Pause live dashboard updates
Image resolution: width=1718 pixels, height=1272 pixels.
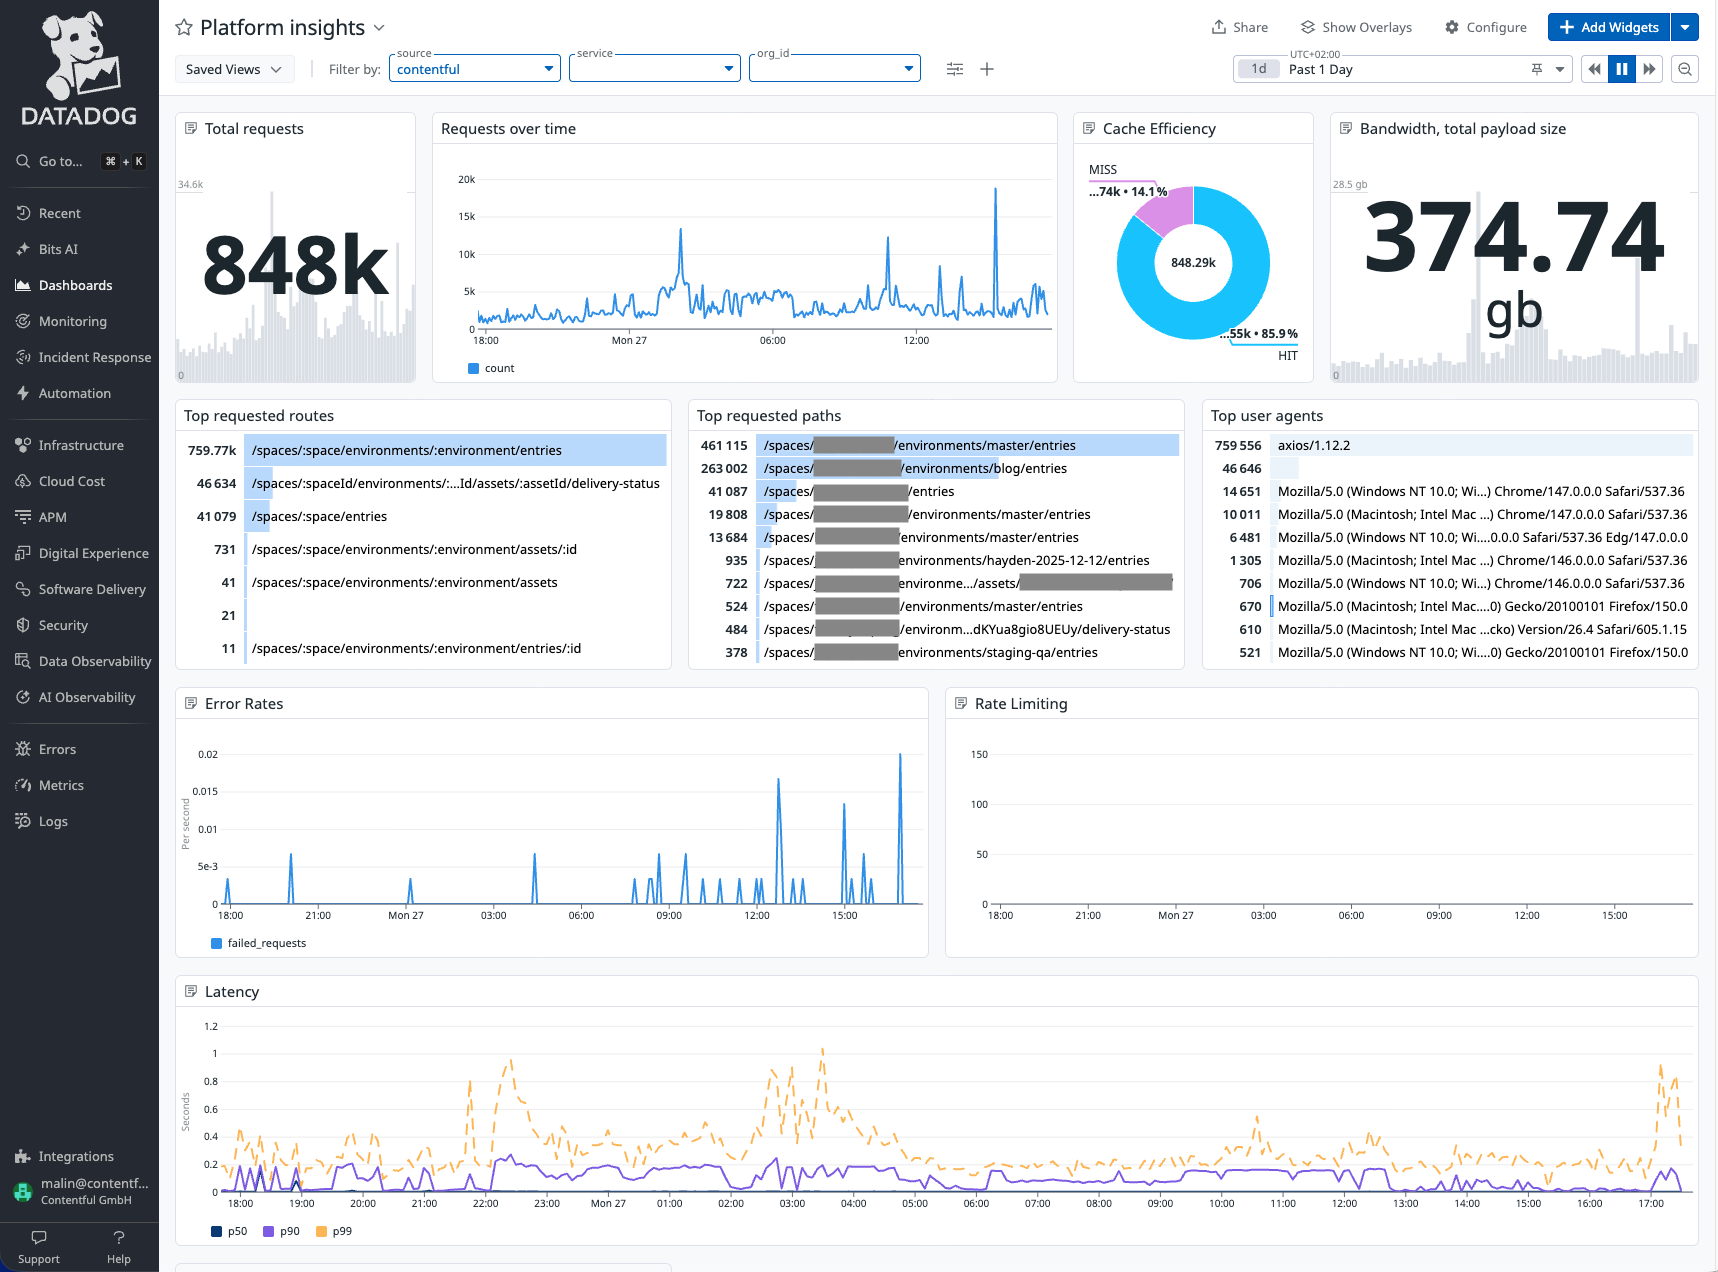click(1622, 69)
